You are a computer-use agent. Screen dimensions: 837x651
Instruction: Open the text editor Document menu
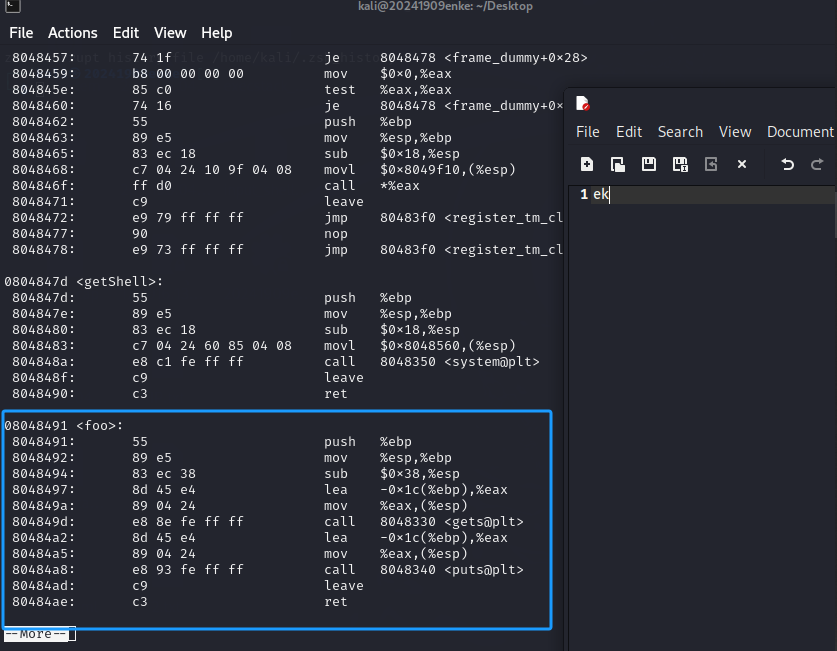tap(800, 132)
